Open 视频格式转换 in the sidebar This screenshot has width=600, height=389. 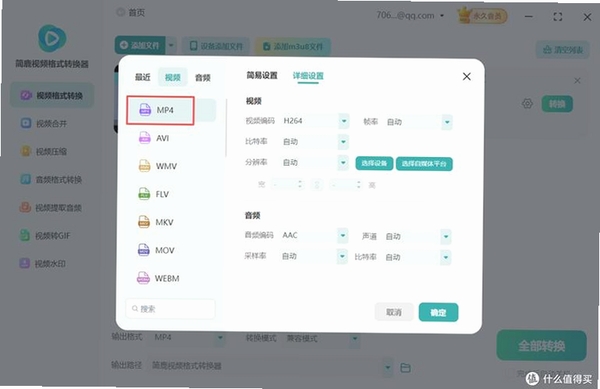[52, 95]
